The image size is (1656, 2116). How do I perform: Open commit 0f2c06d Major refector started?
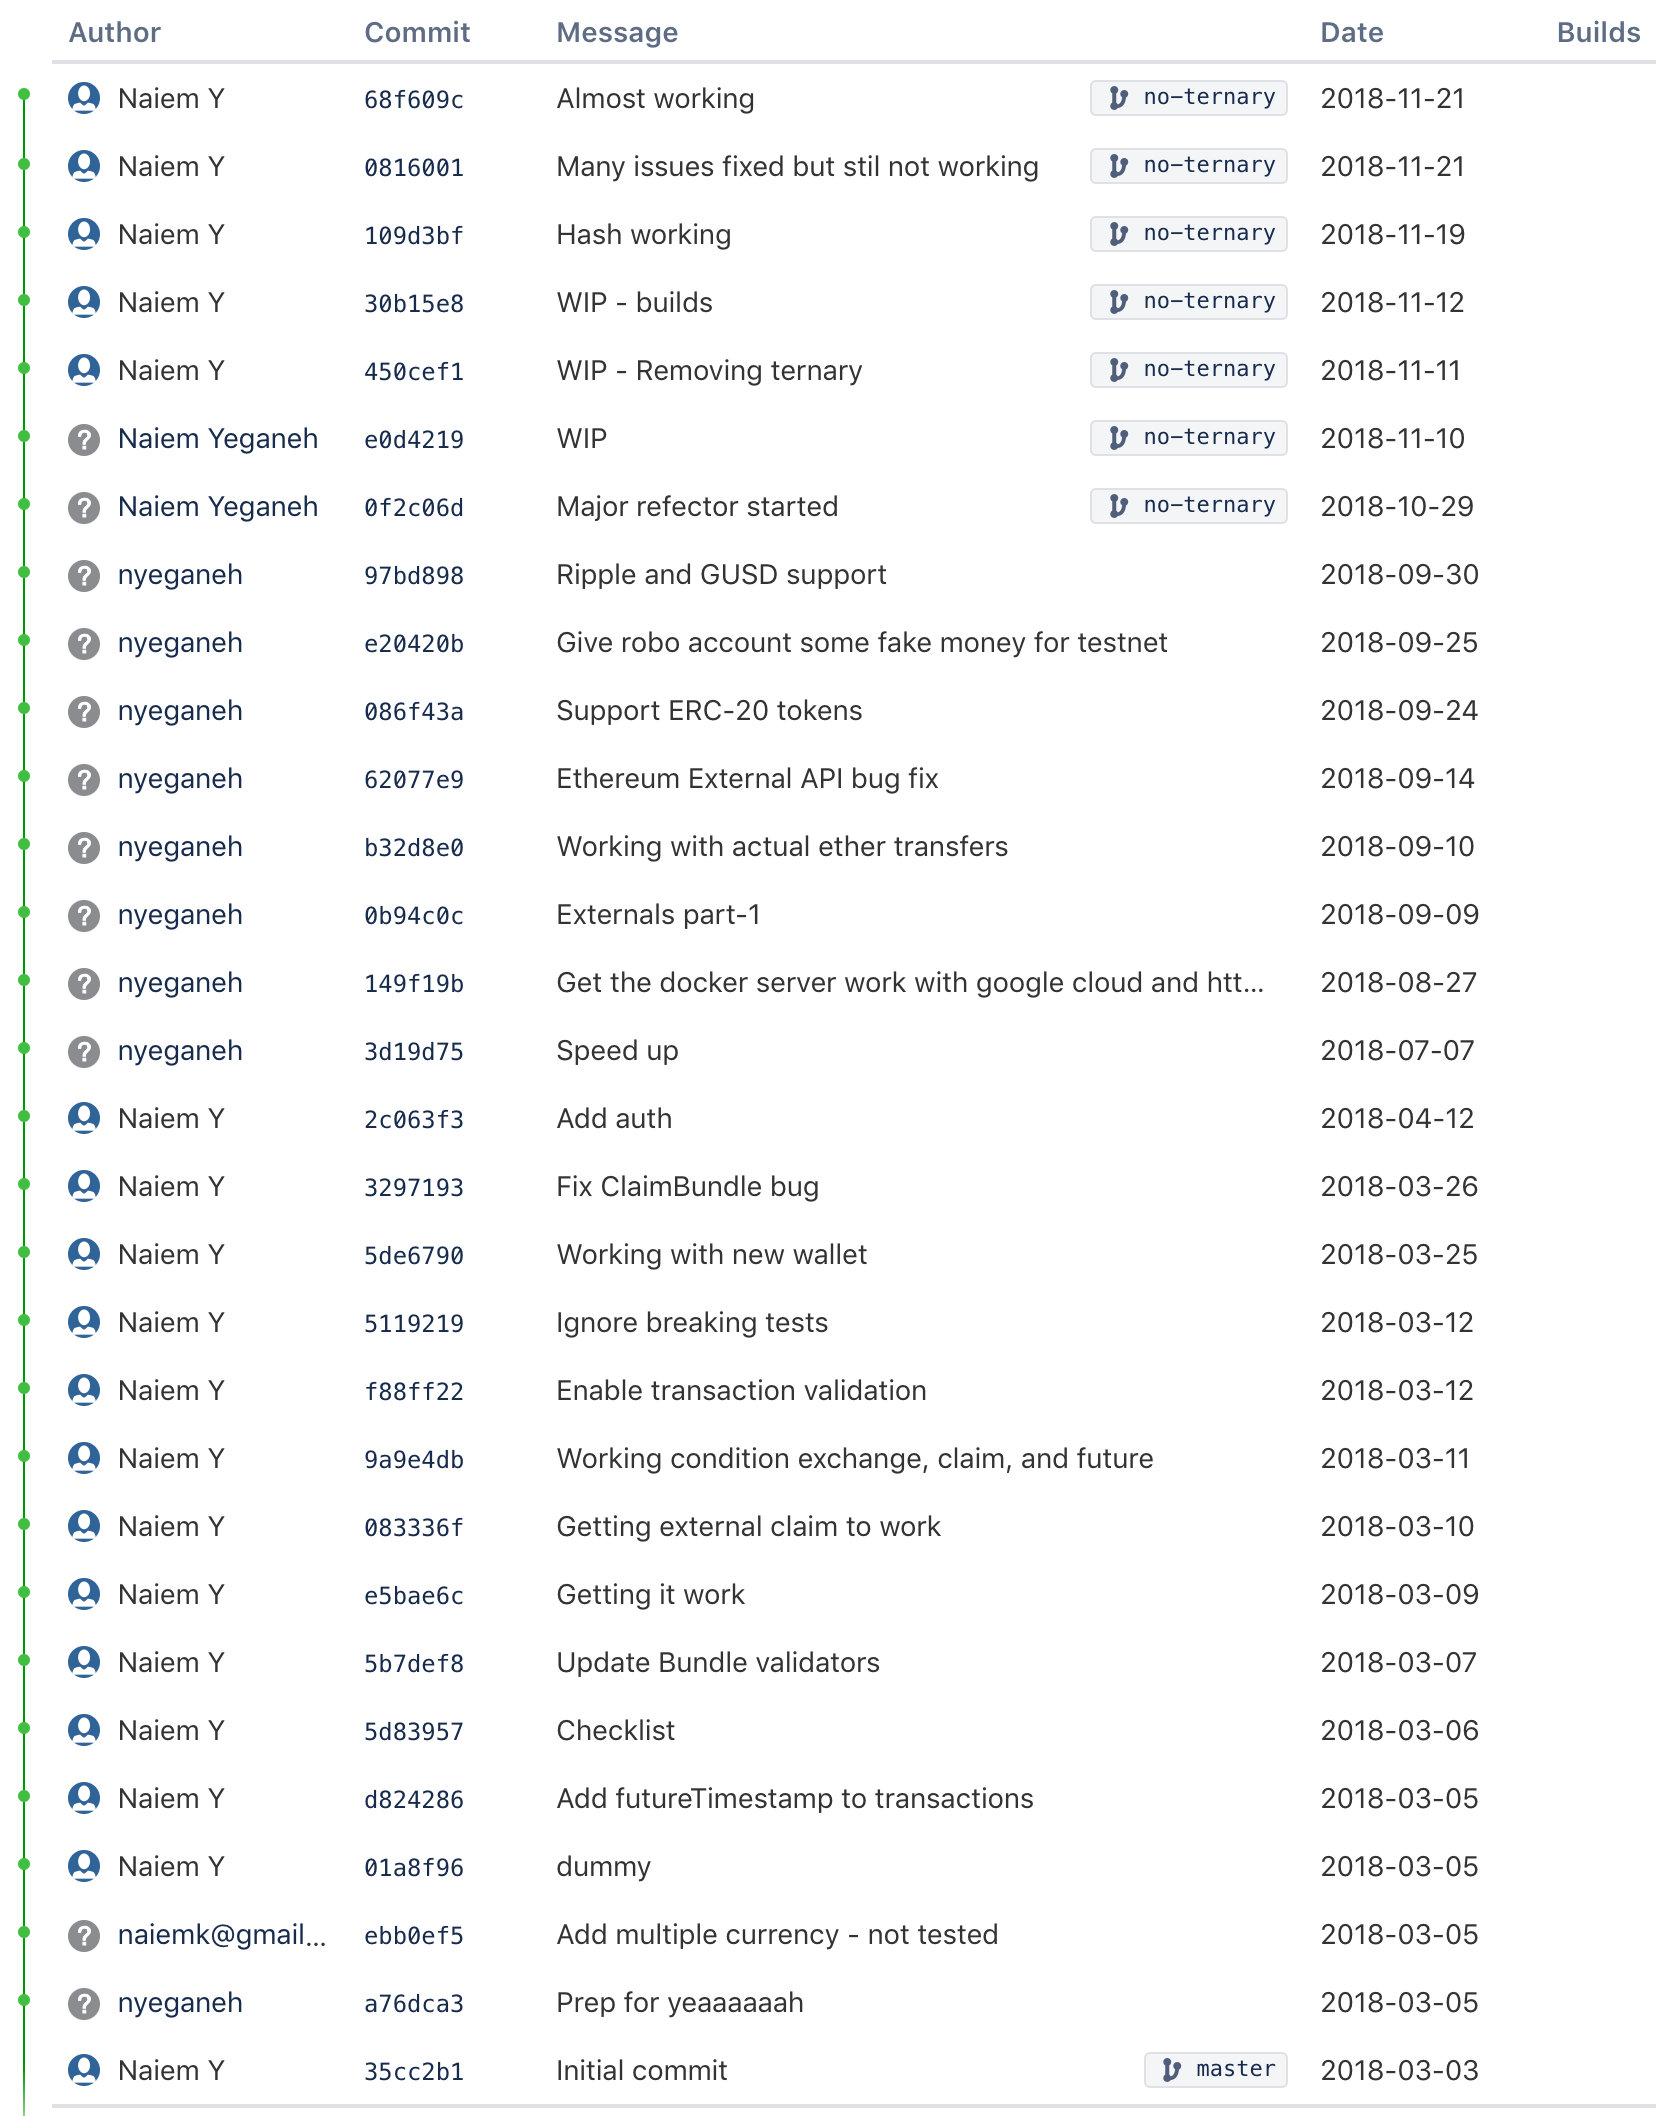click(x=413, y=507)
